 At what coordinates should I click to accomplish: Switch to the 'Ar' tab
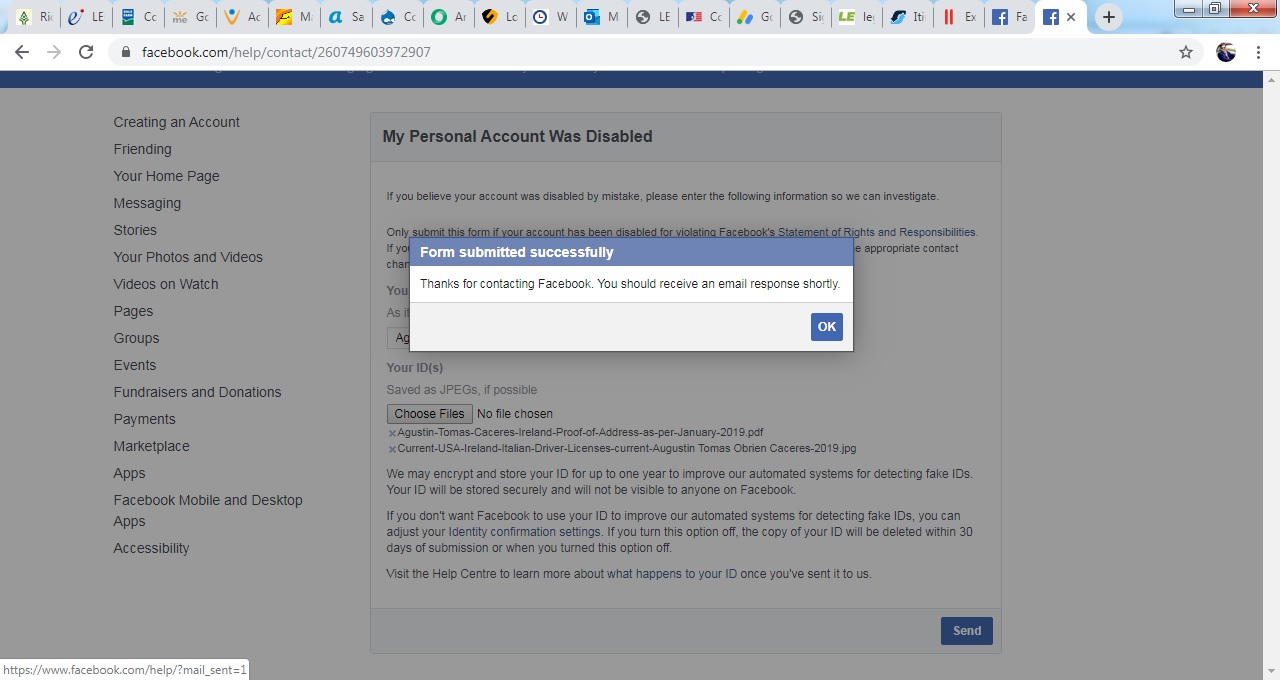tap(450, 17)
